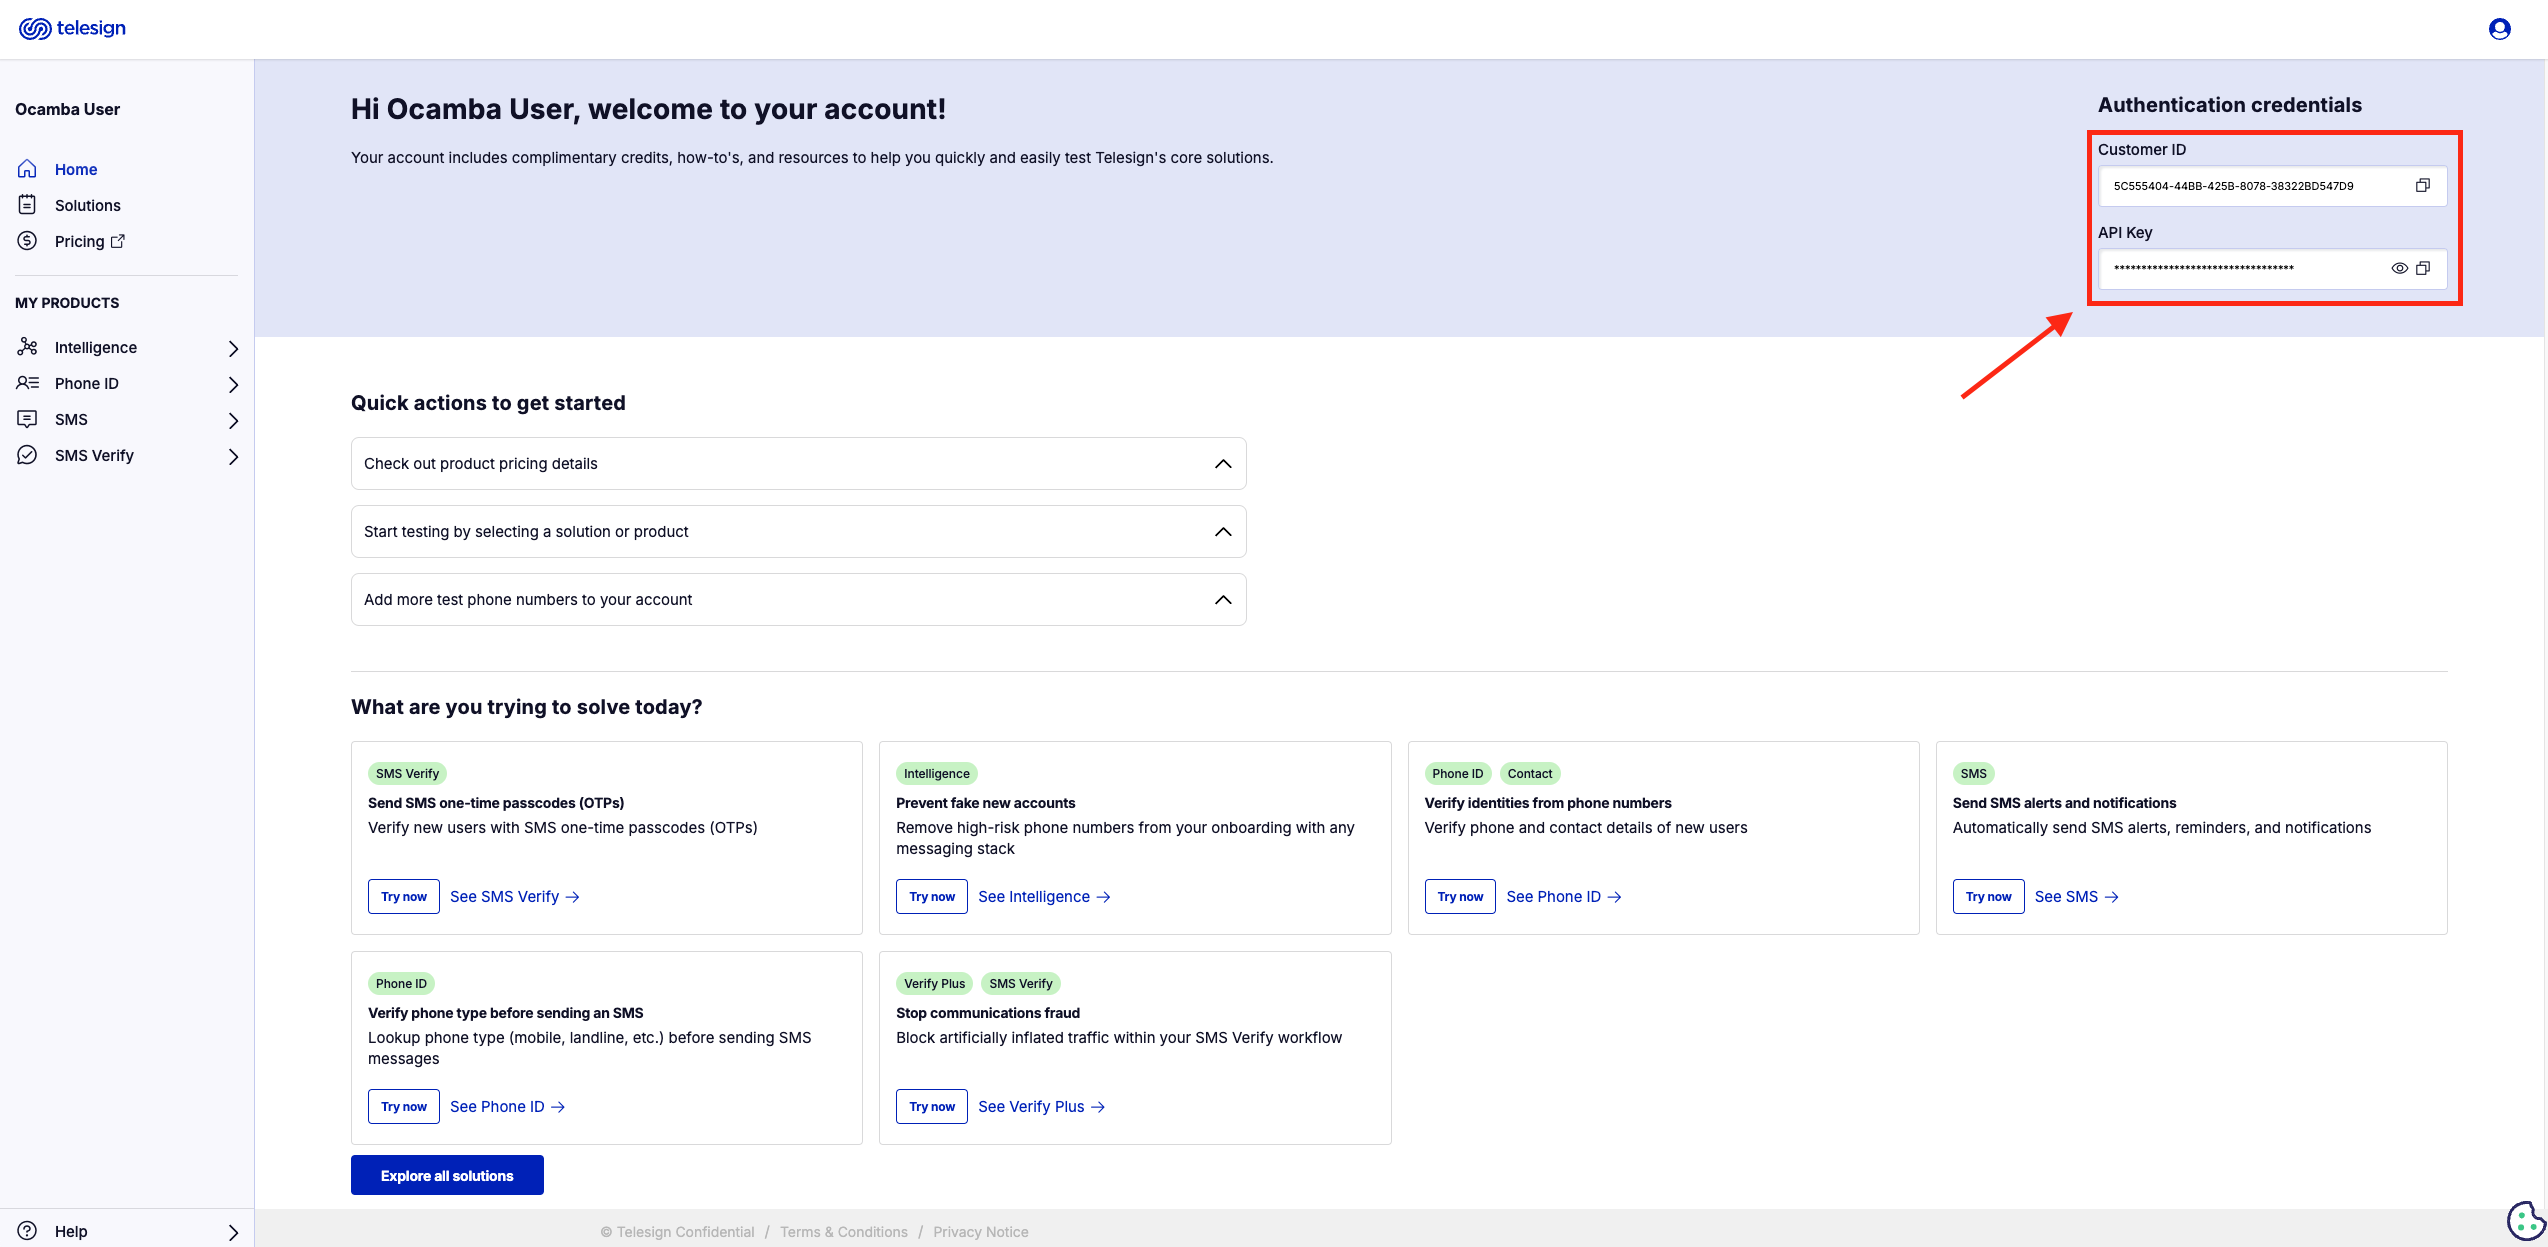
Task: Expand the Help menu chevron
Action: [x=233, y=1232]
